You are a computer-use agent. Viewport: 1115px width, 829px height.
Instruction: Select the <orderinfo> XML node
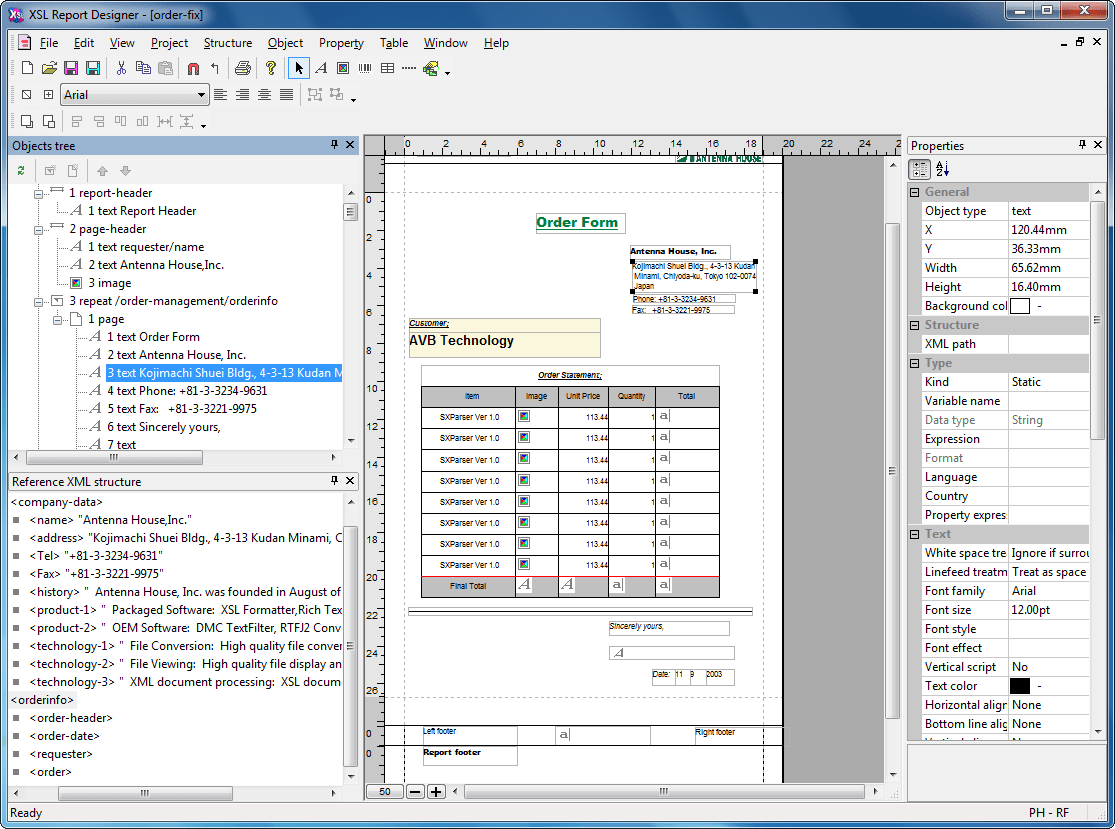42,700
